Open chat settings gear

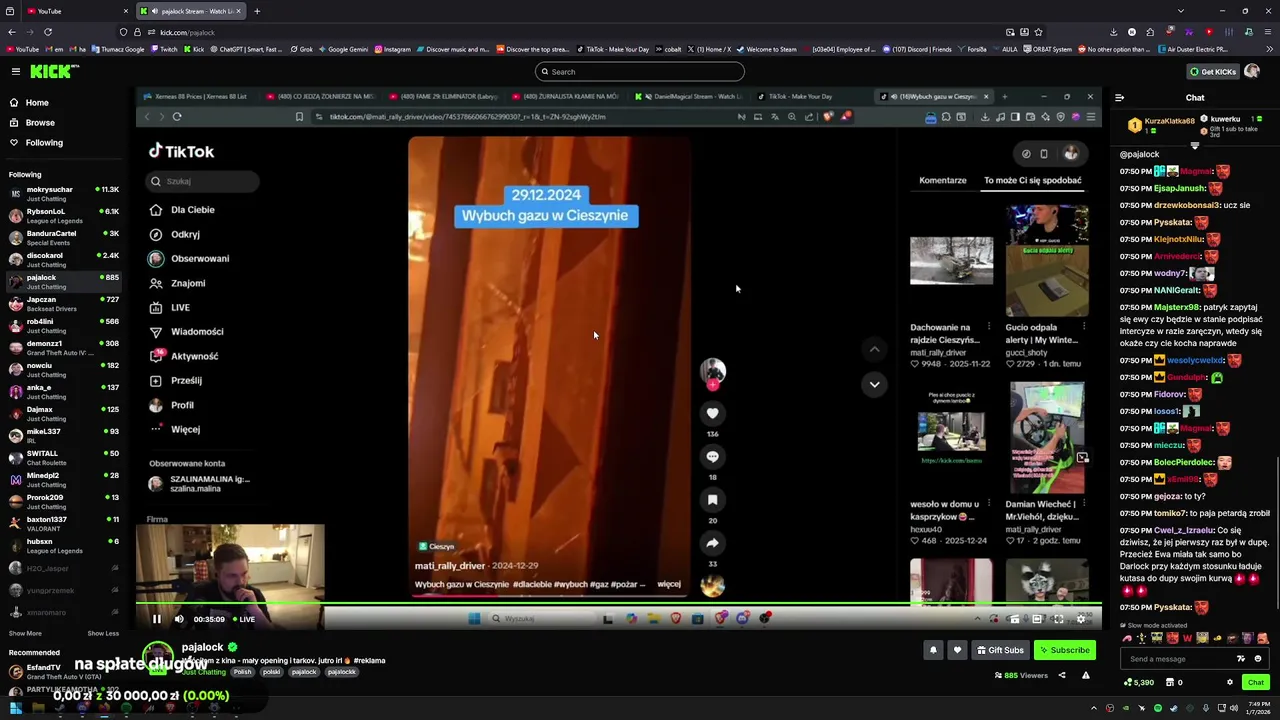click(1230, 682)
